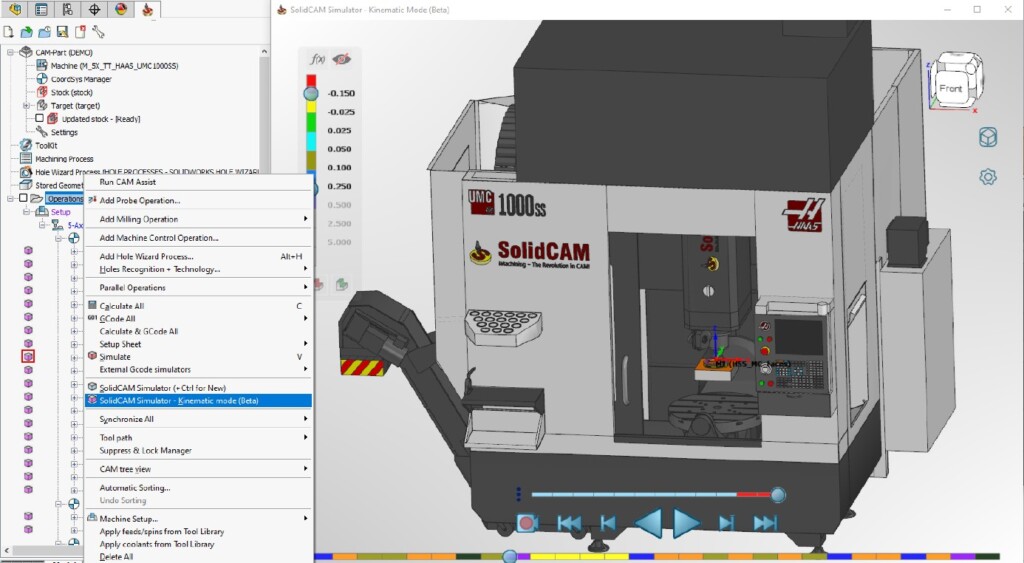Click the play forward button

pos(686,523)
